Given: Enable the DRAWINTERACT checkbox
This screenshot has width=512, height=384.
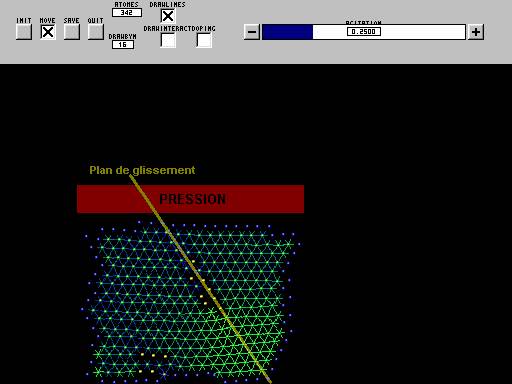Looking at the screenshot, I should pos(168,40).
